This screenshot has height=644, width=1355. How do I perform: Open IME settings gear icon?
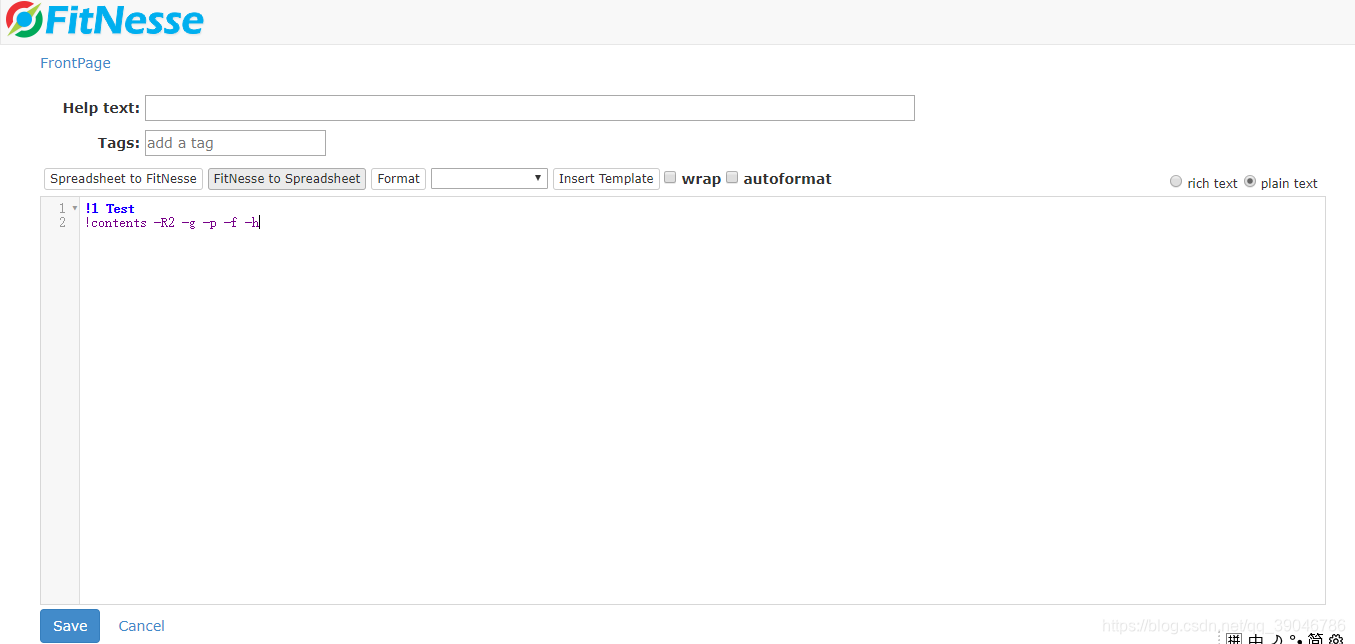click(x=1336, y=639)
